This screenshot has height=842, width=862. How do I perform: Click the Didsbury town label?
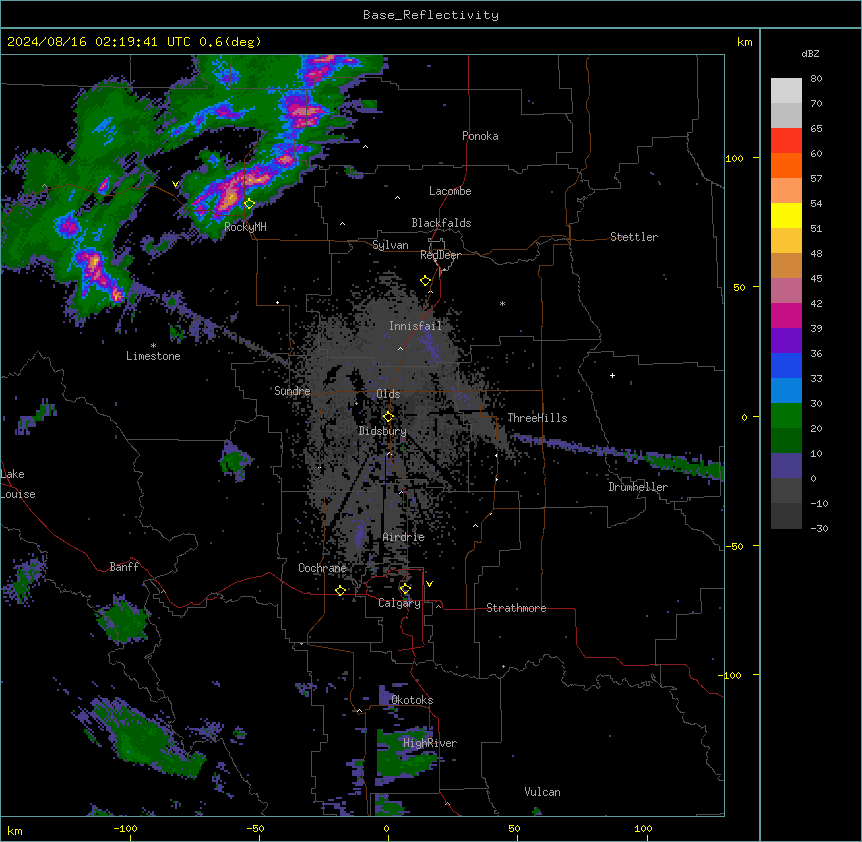[383, 431]
